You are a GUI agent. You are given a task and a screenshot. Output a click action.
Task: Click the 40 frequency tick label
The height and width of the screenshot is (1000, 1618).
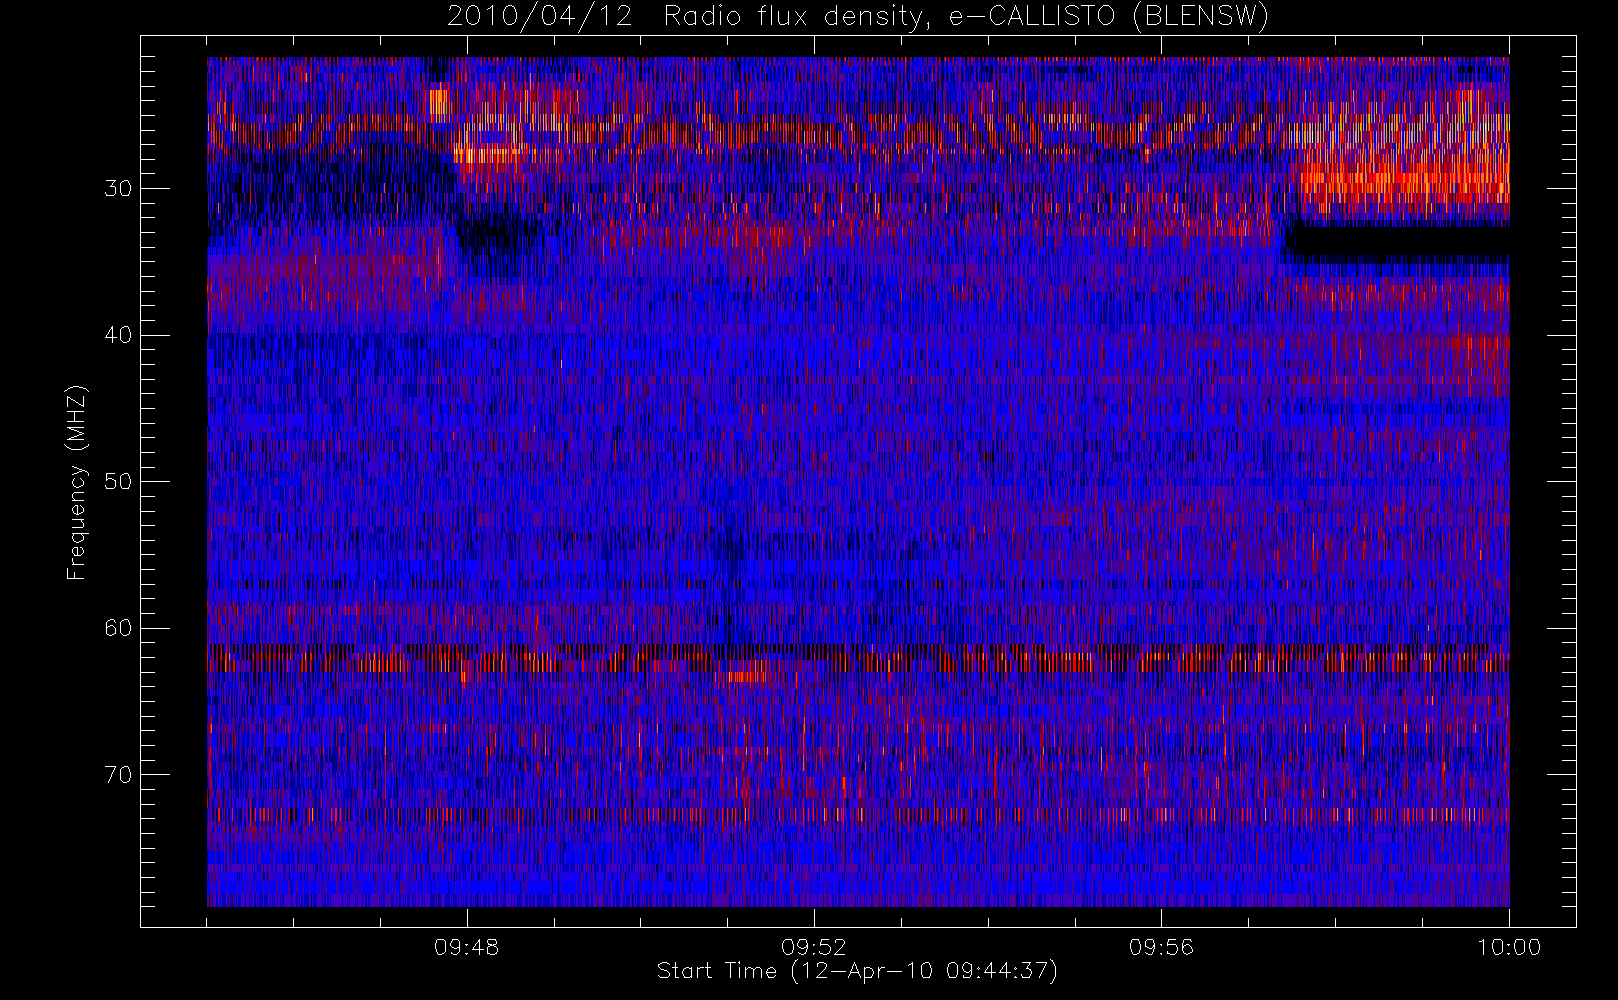118,335
